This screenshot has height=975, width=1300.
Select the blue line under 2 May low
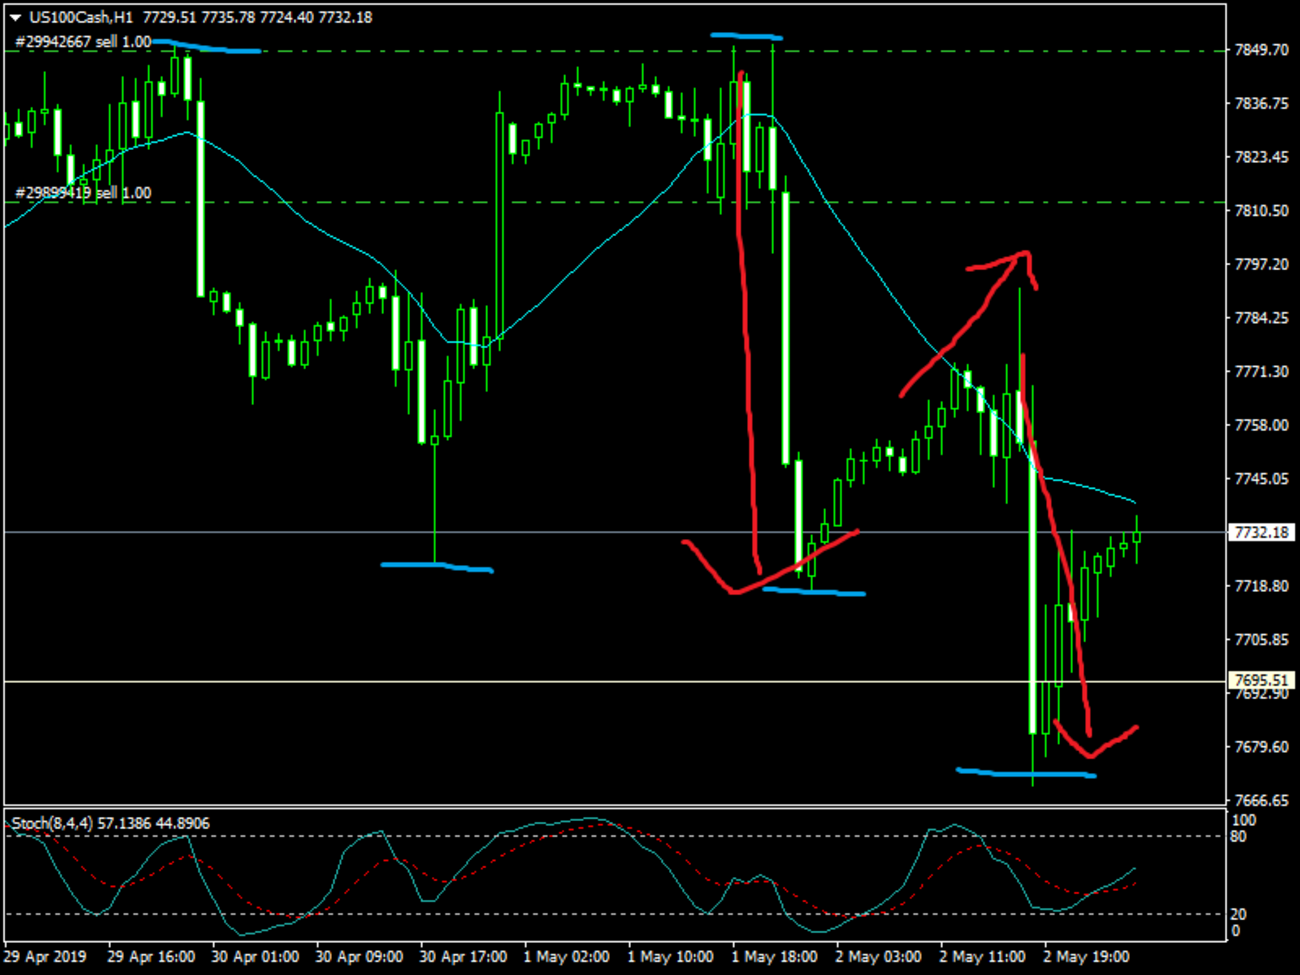[1026, 772]
